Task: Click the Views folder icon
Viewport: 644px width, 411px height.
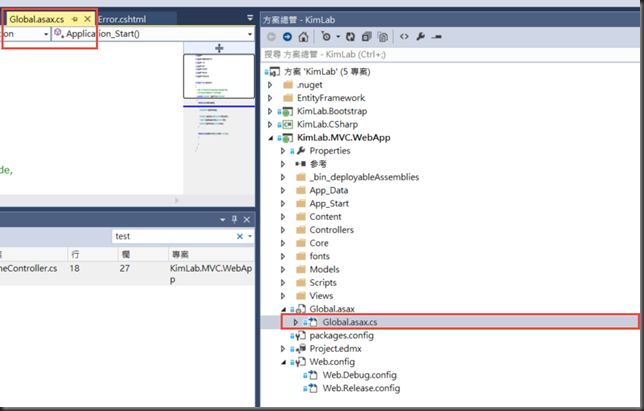Action: (301, 296)
